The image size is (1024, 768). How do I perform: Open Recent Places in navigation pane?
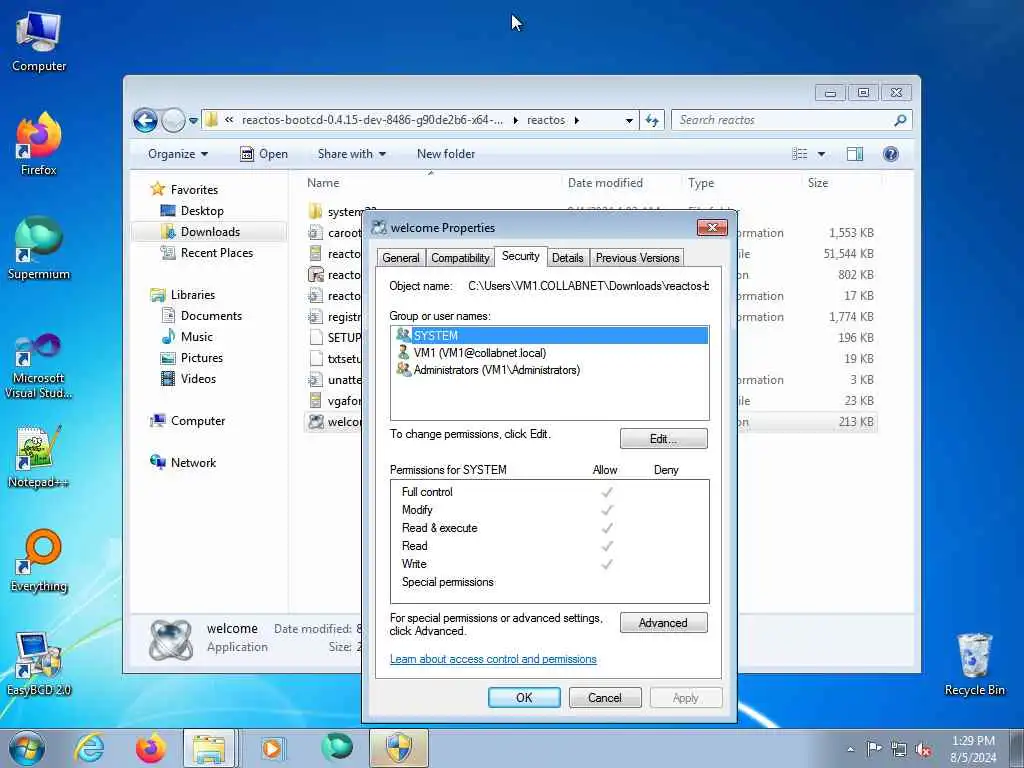click(207, 253)
